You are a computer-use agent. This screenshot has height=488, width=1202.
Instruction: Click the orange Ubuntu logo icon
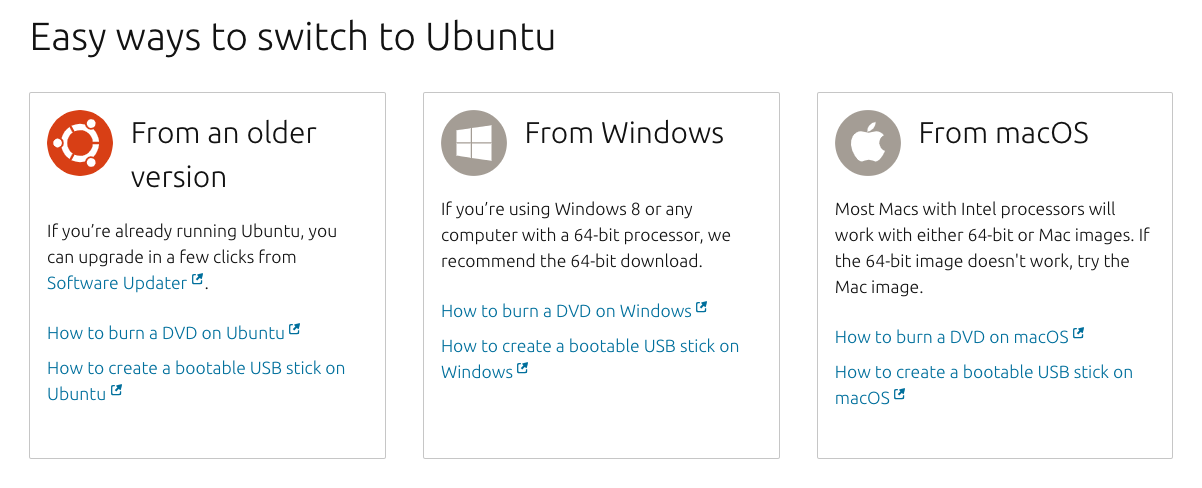coord(80,143)
